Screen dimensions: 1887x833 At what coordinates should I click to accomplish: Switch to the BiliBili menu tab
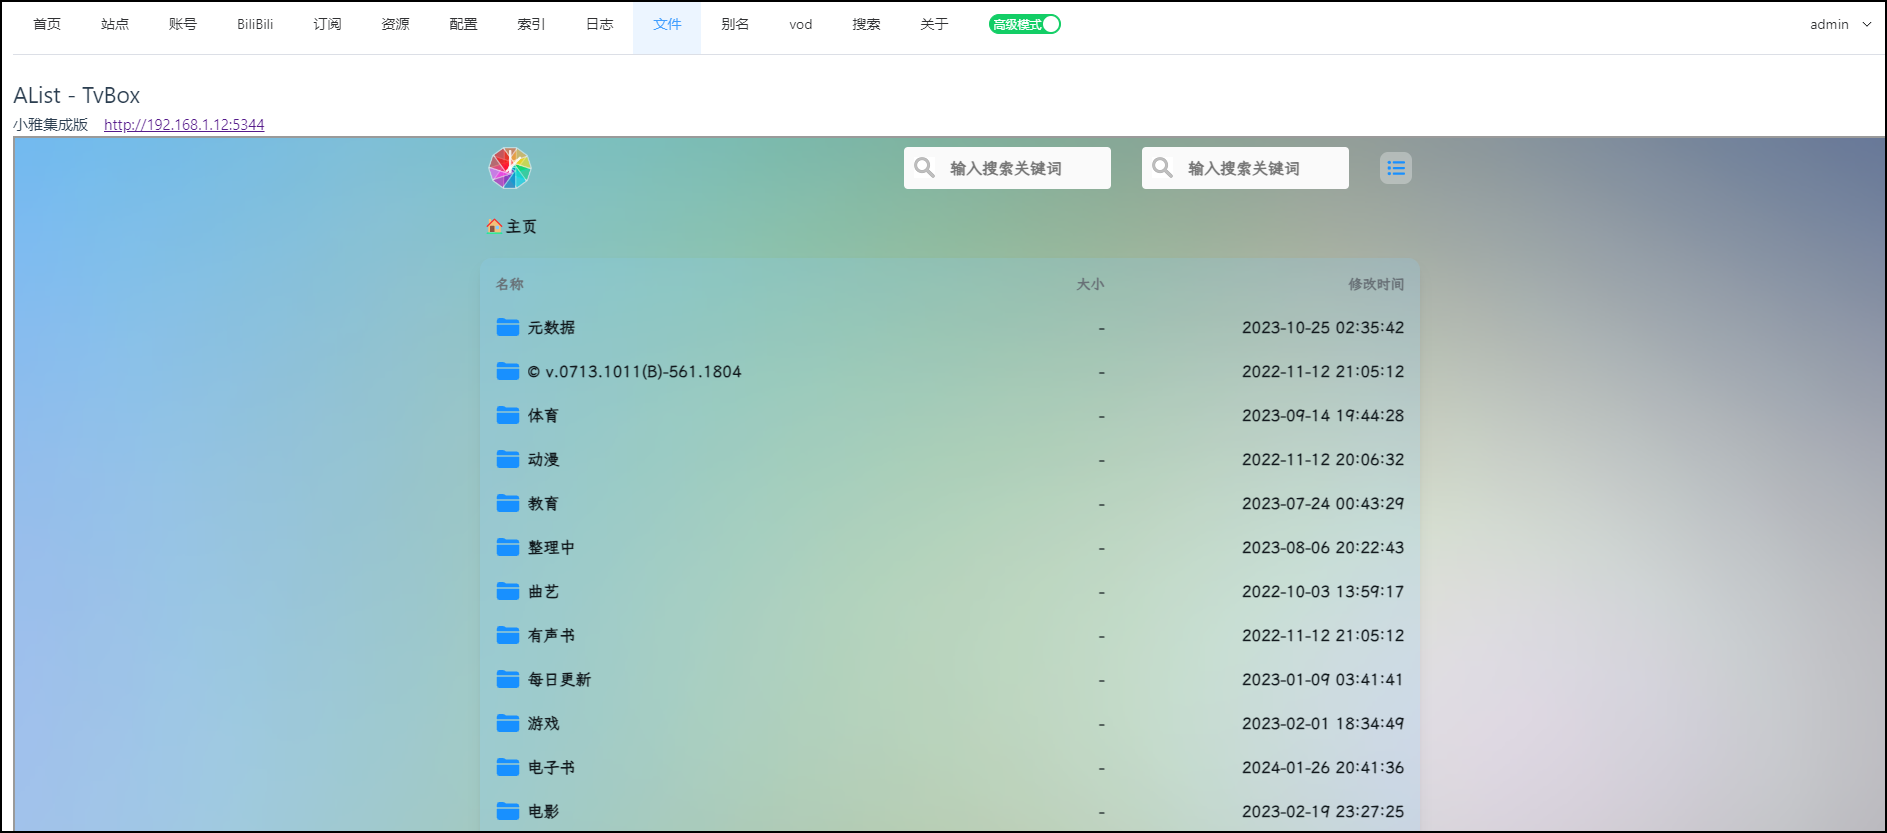(255, 24)
